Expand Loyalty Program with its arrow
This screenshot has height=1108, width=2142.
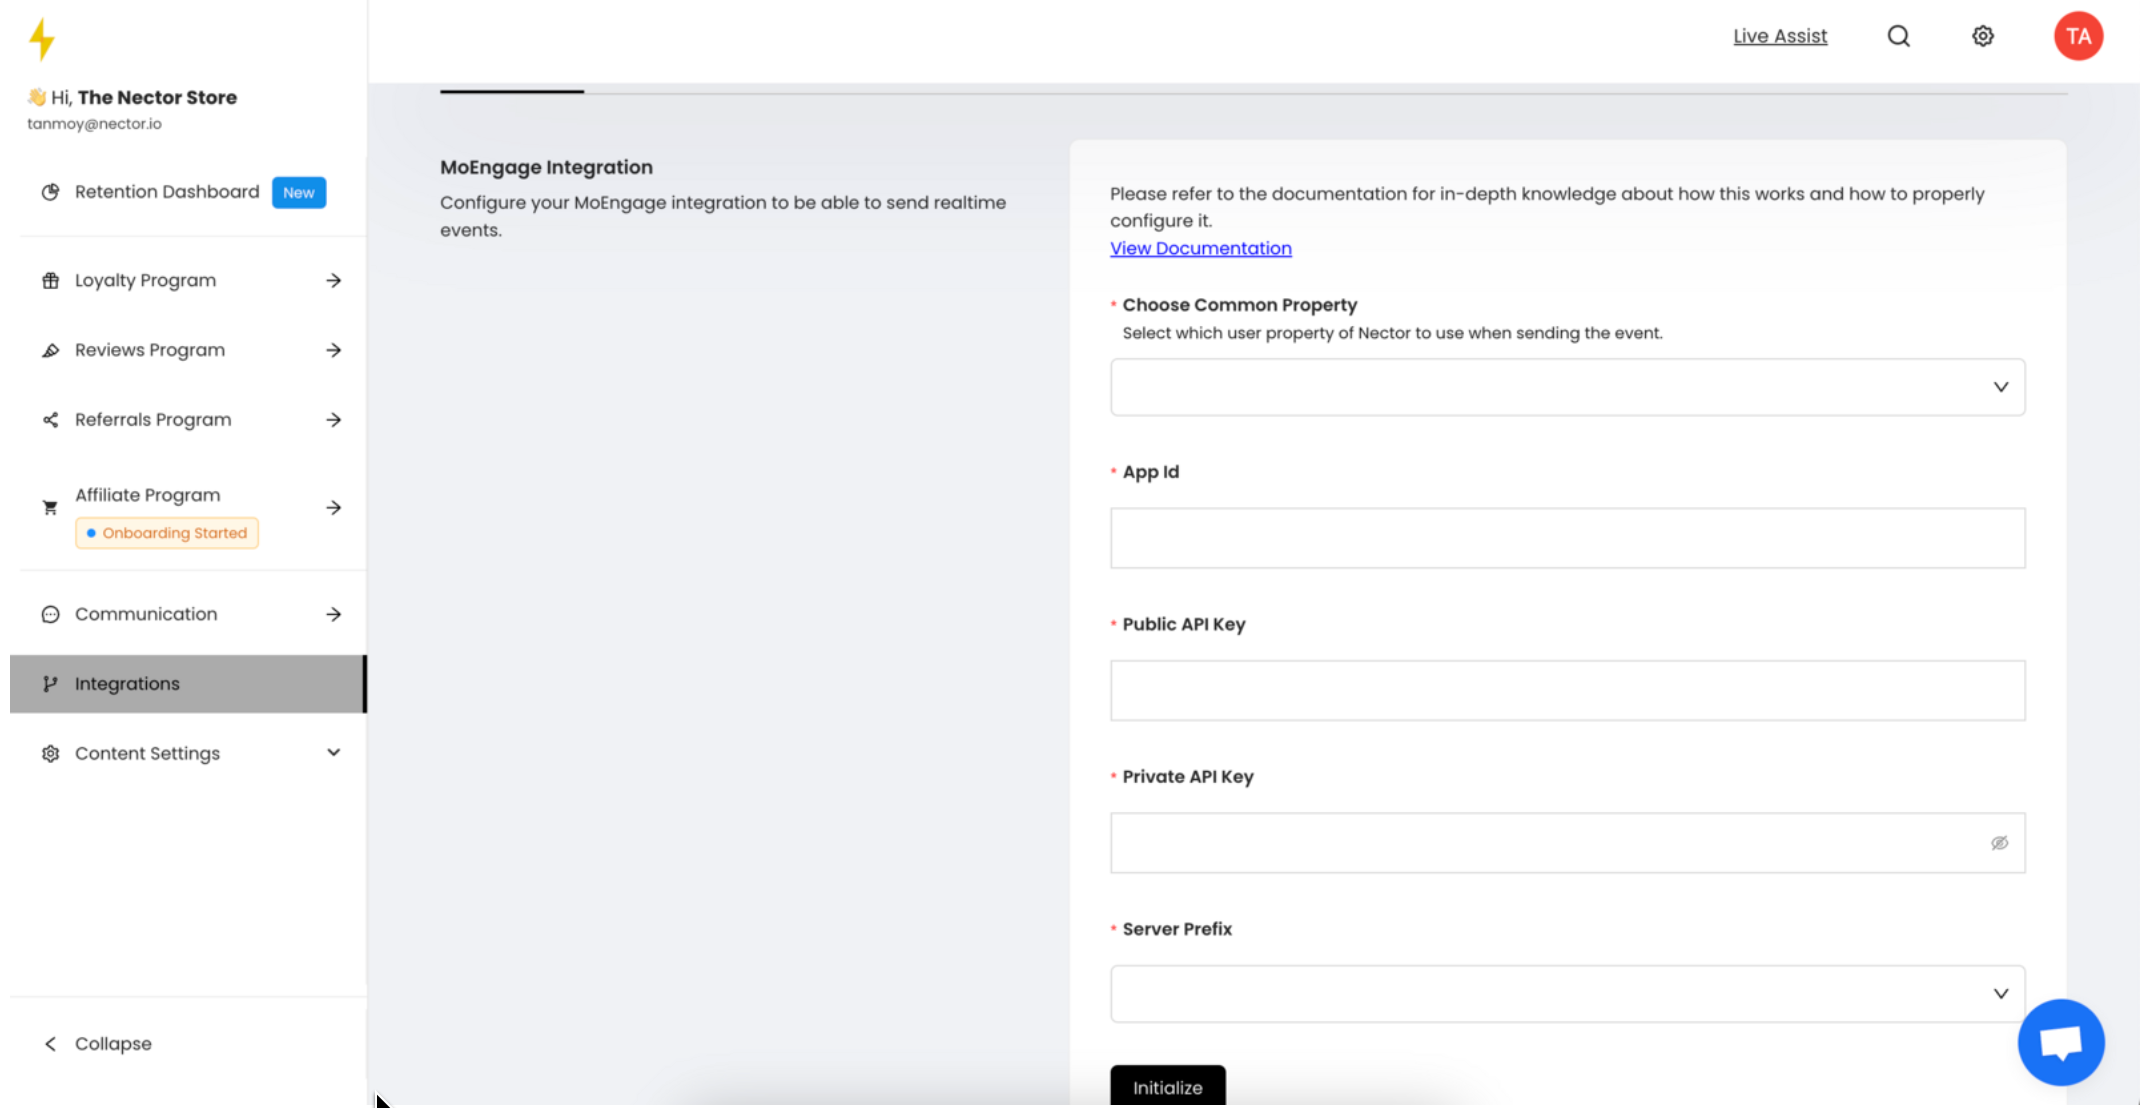click(333, 281)
